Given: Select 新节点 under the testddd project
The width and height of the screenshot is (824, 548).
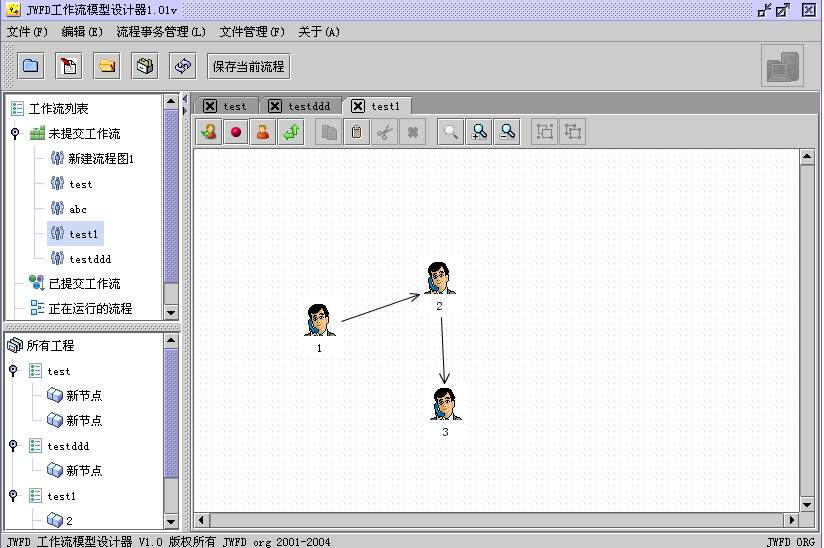Looking at the screenshot, I should point(74,470).
